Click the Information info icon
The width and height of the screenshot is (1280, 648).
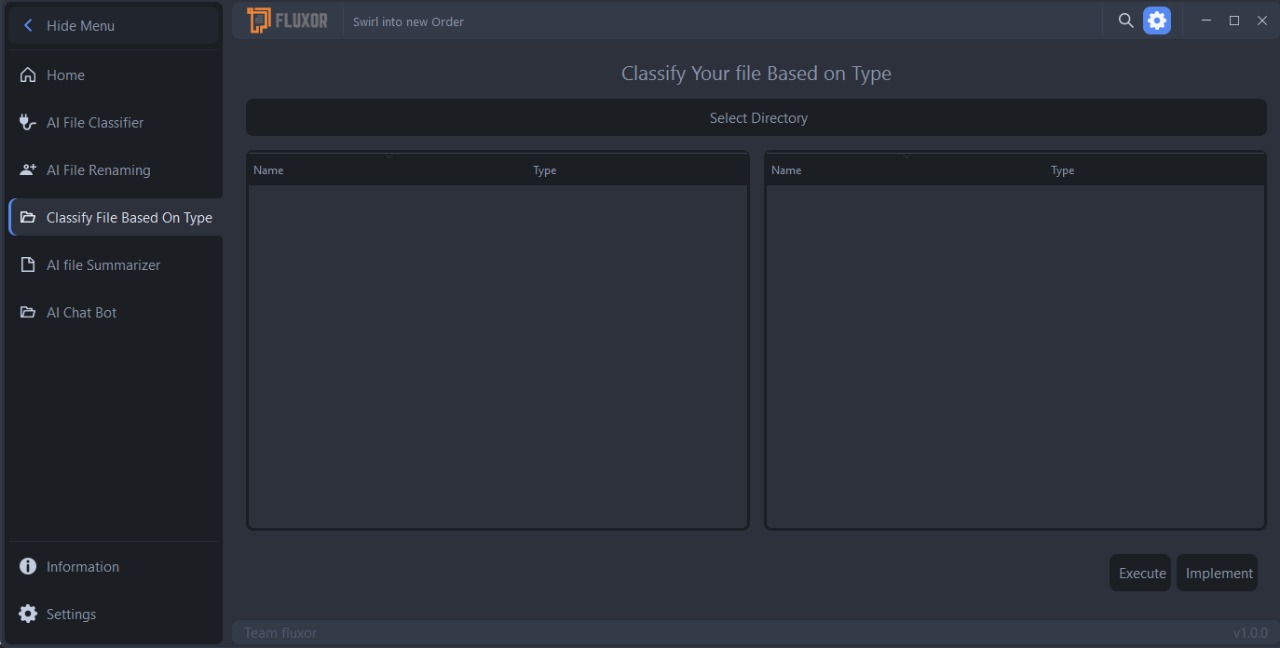tap(27, 566)
